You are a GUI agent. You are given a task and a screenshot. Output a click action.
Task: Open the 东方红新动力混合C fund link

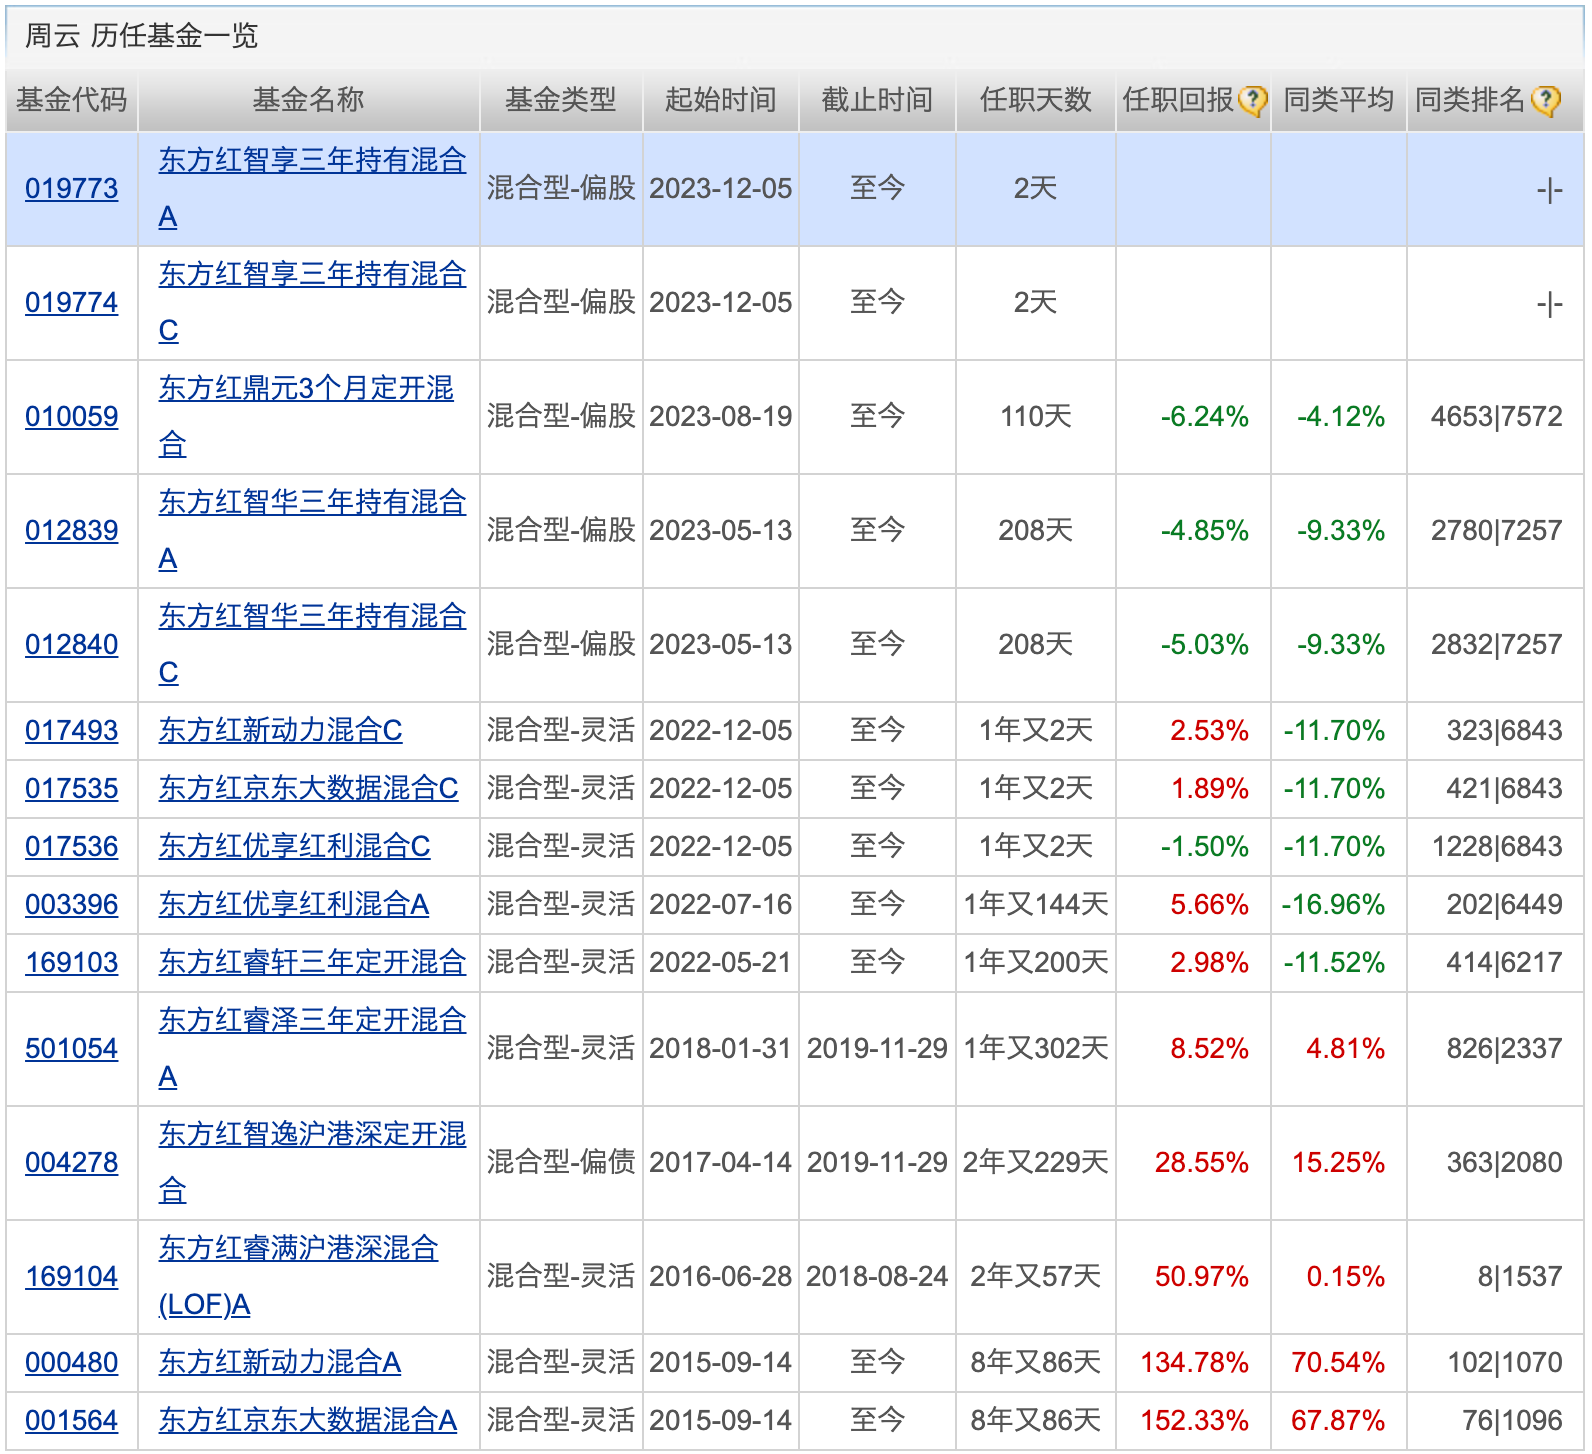coord(280,731)
